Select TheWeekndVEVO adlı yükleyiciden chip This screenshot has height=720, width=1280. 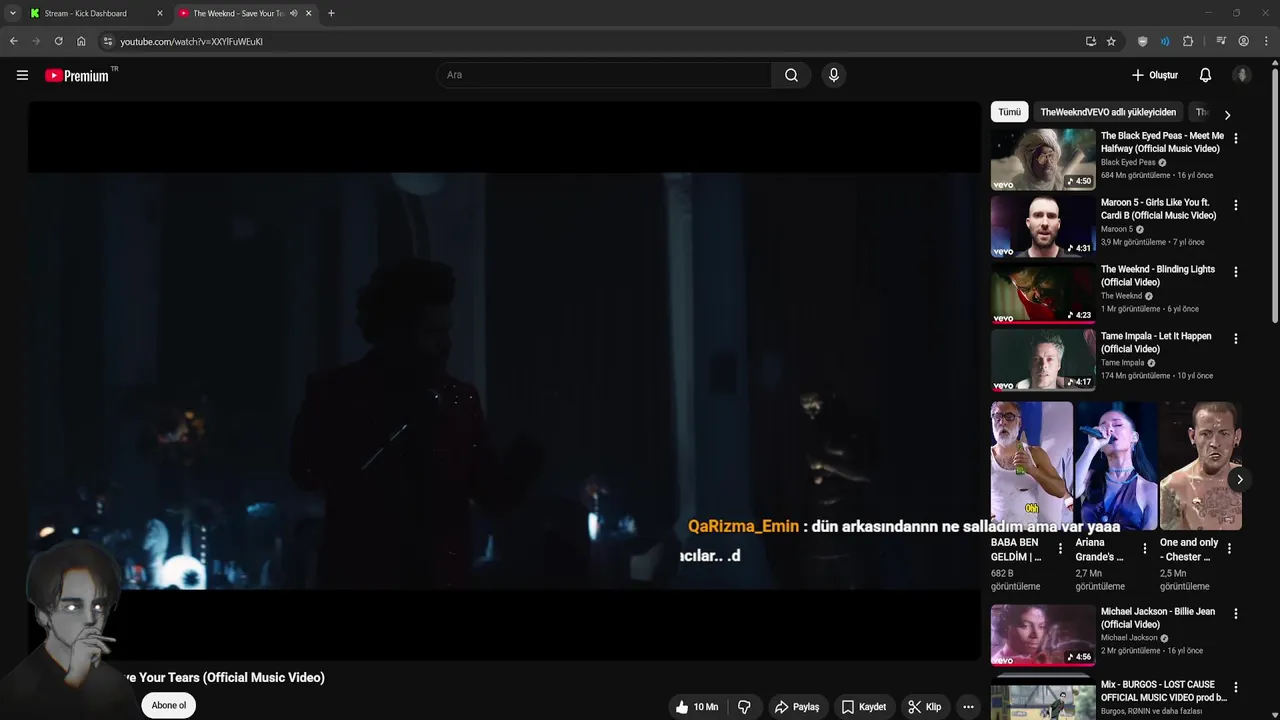[x=1108, y=112]
